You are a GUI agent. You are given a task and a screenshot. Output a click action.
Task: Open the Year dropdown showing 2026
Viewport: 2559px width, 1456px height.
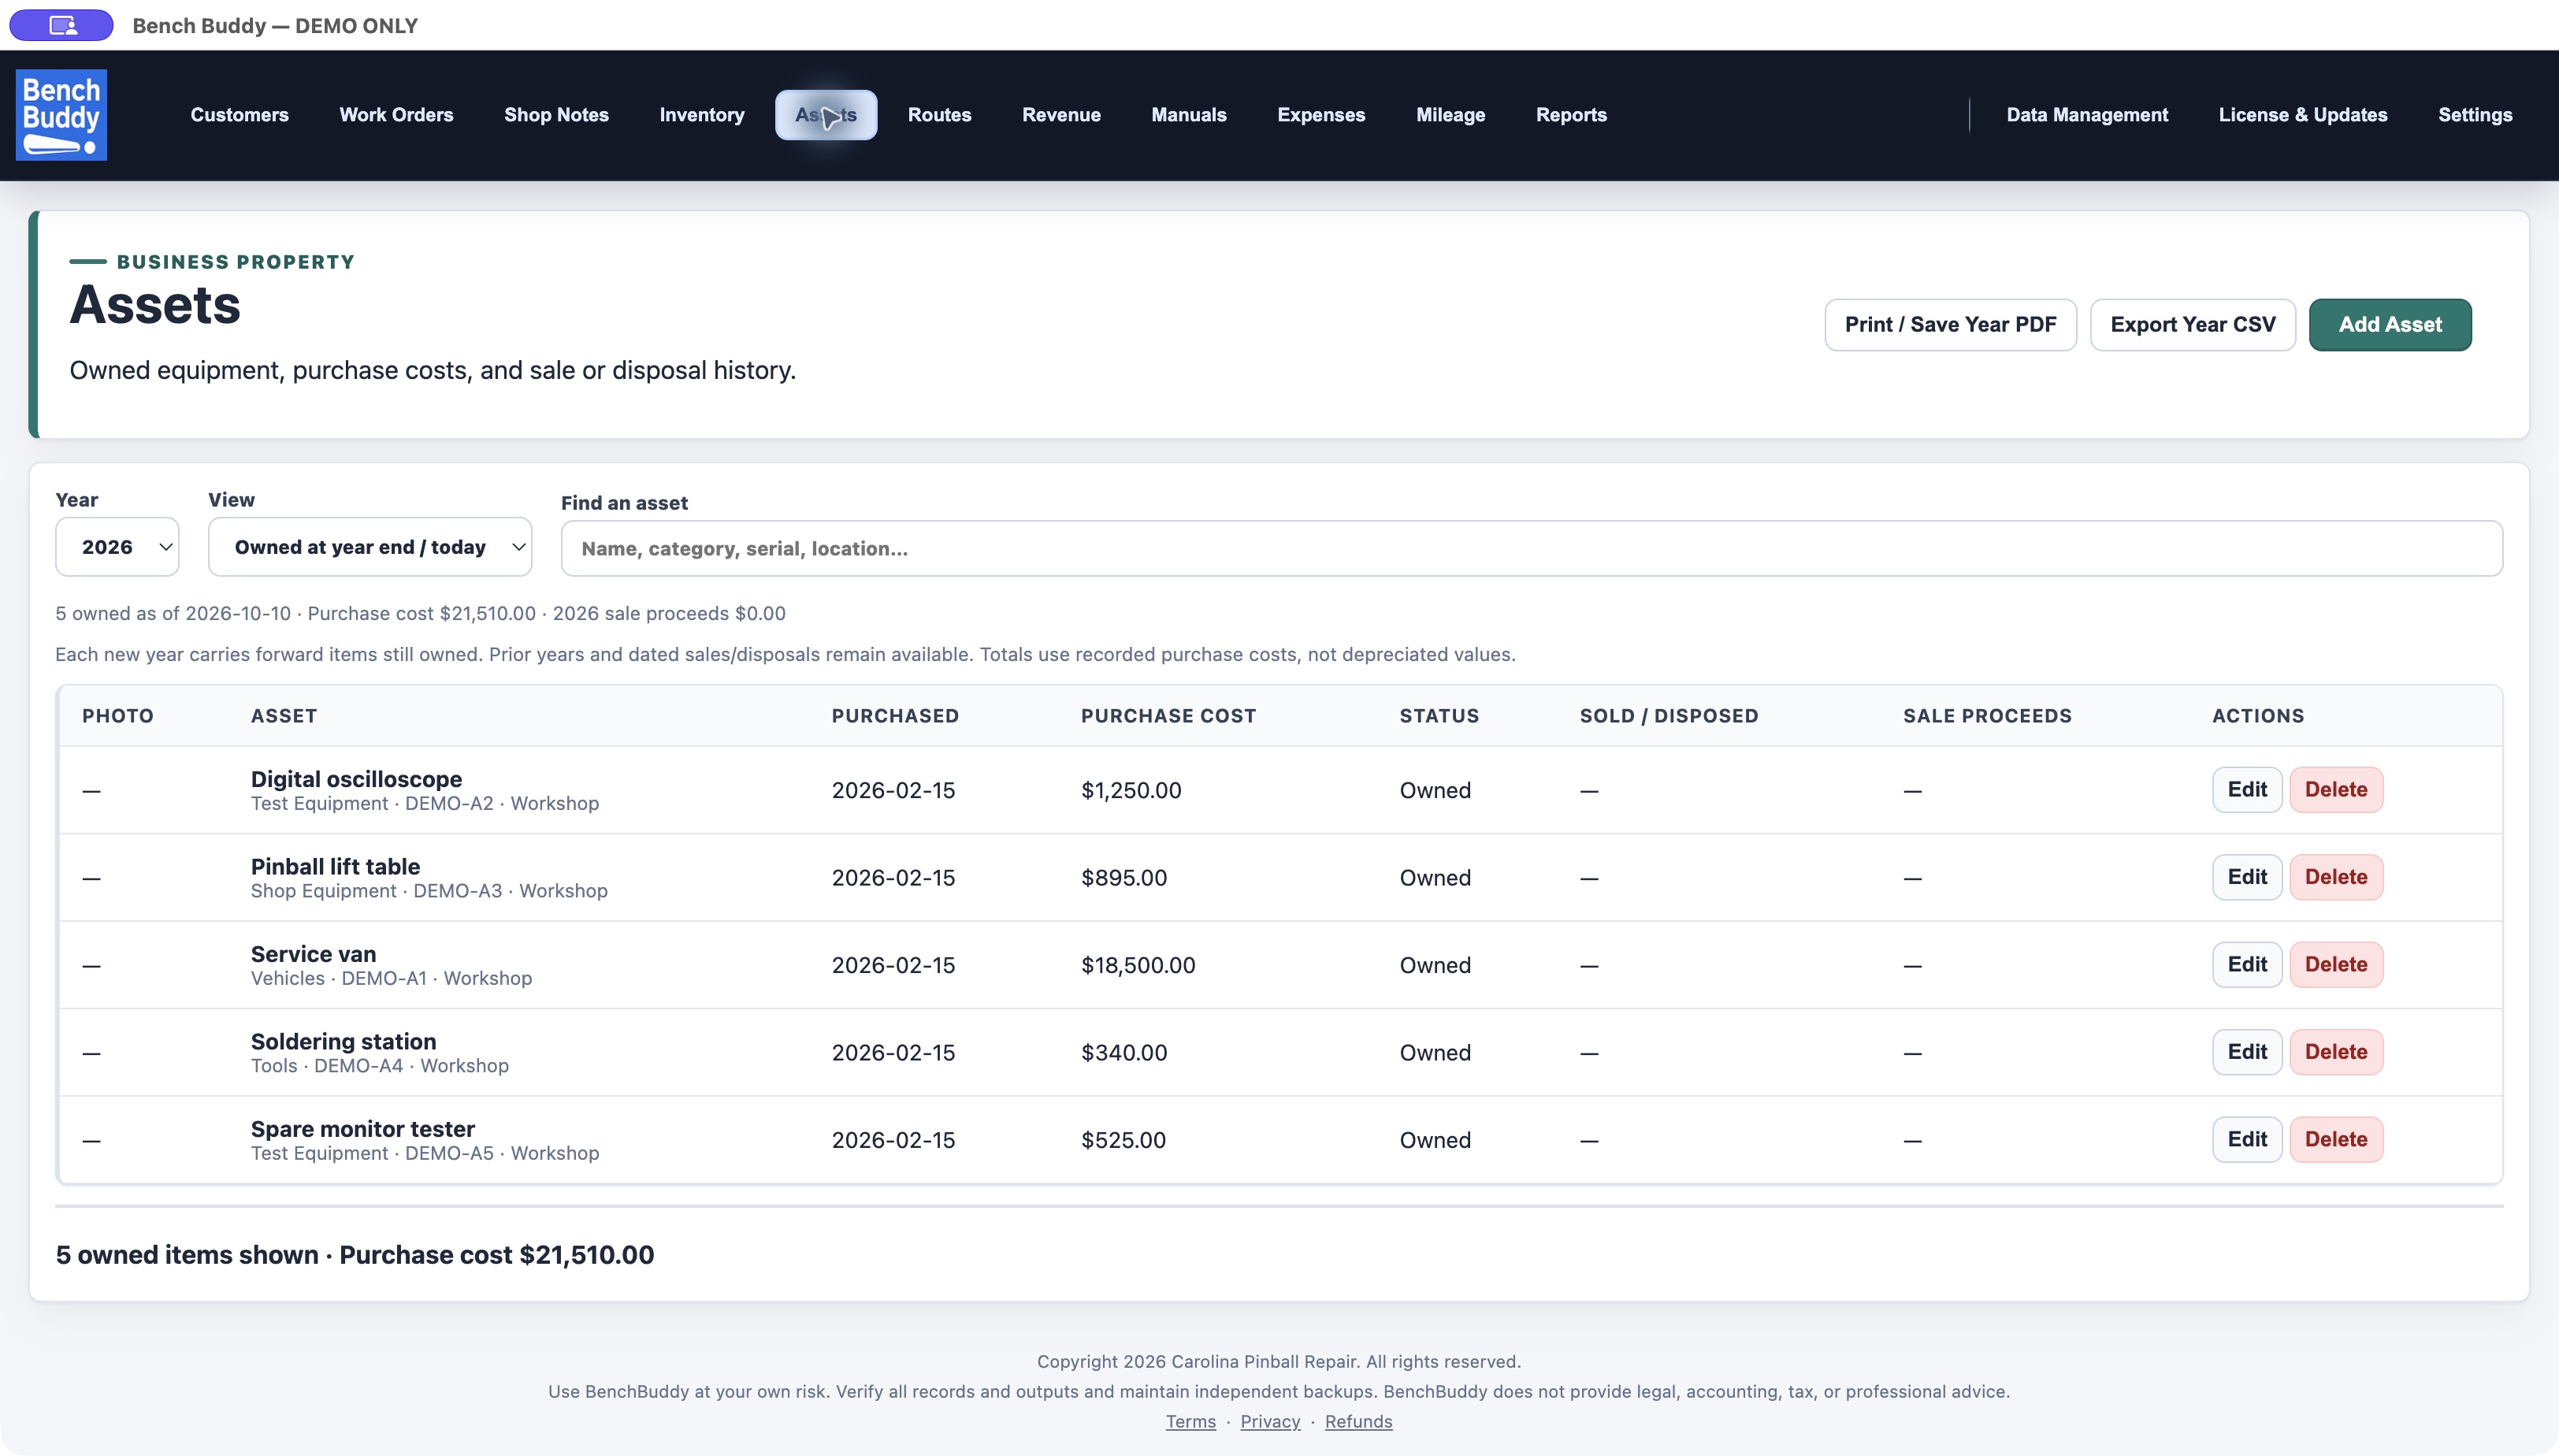point(117,547)
